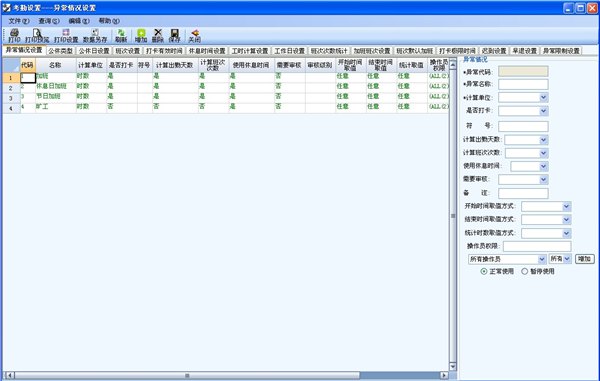
Task: Click the 计算单位 column header
Action: 91,65
